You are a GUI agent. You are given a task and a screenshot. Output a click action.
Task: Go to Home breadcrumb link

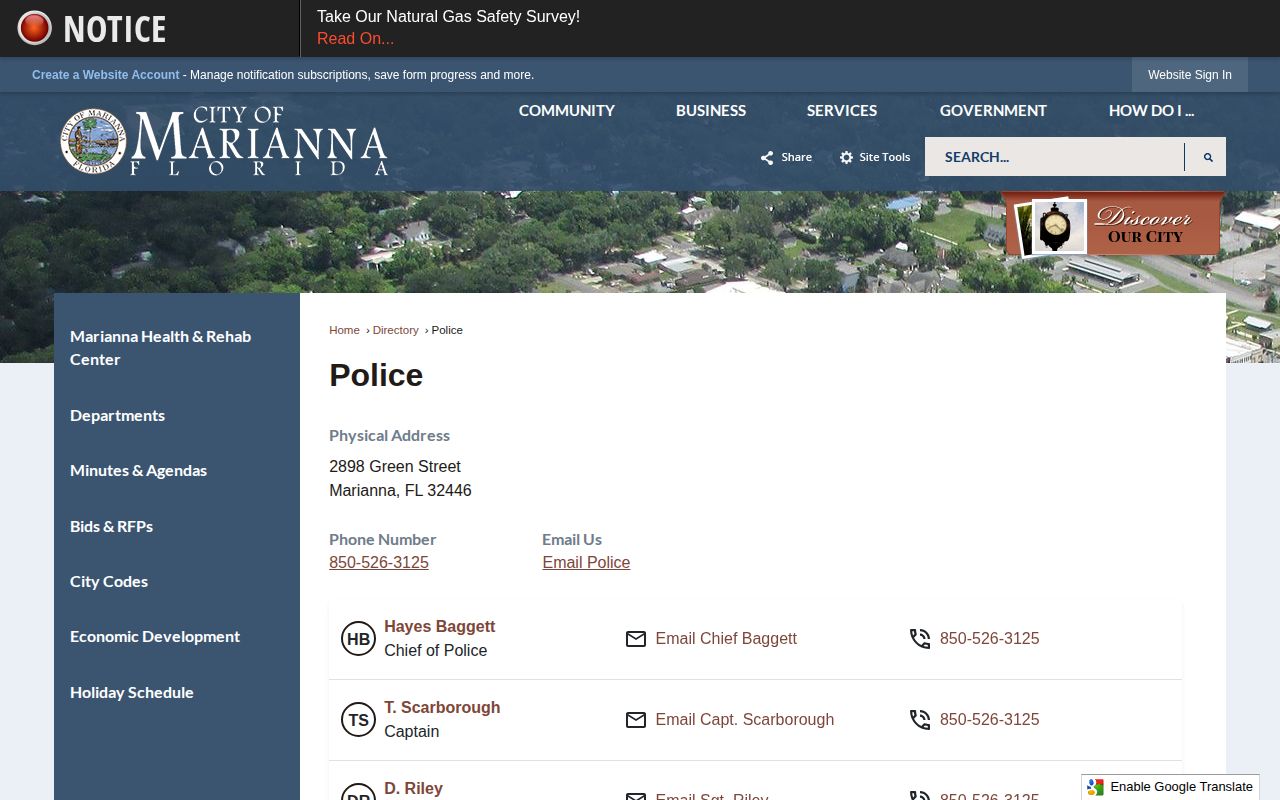(x=344, y=330)
